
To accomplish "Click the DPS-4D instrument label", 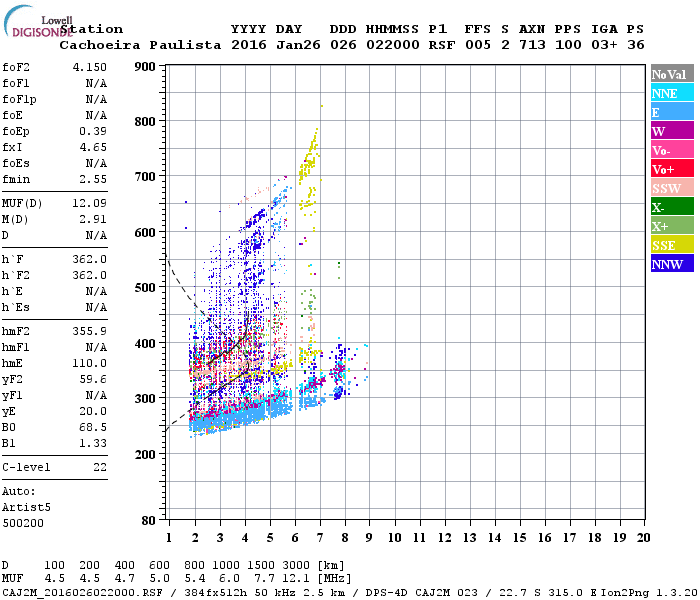I will point(386,592).
